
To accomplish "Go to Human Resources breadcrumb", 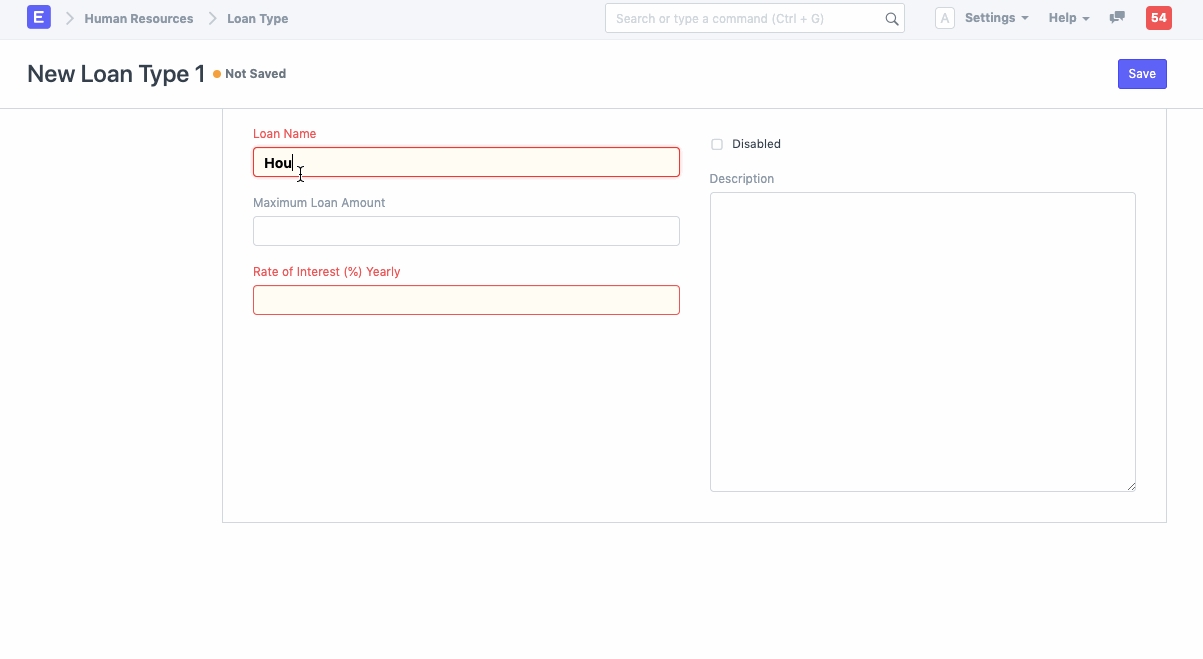I will pos(139,19).
